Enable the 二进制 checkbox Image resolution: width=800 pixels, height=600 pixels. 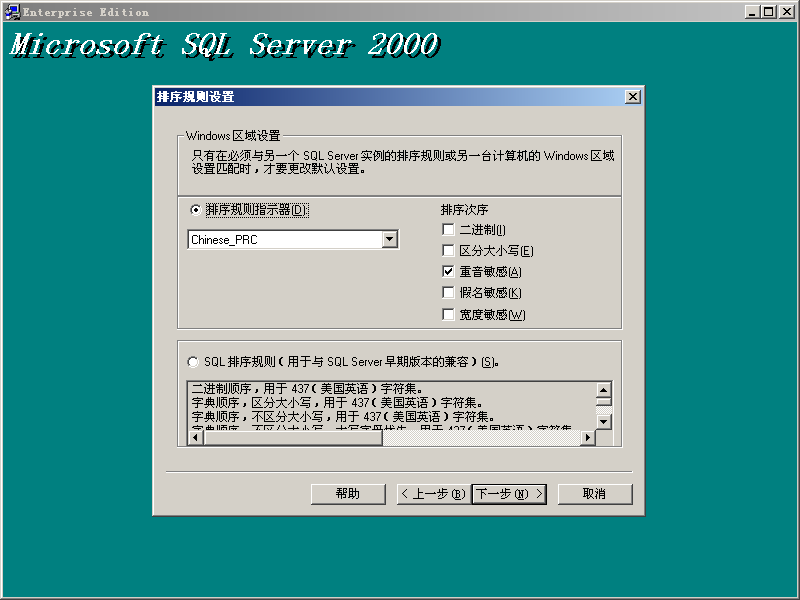(448, 230)
